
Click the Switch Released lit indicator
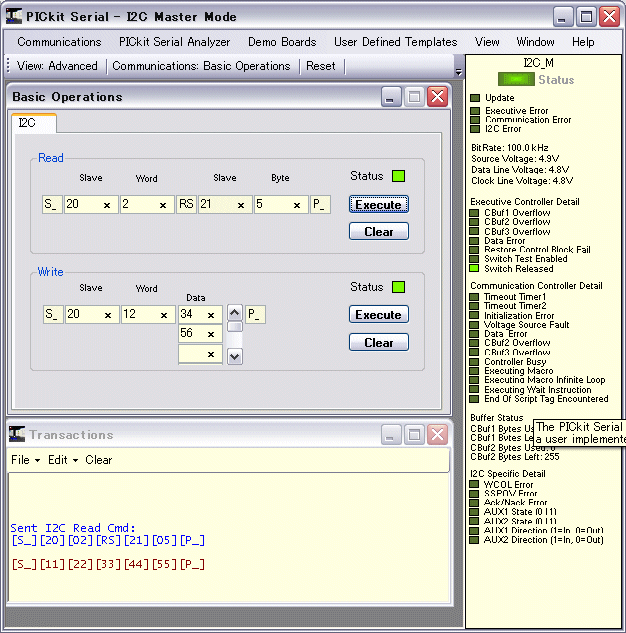(474, 268)
